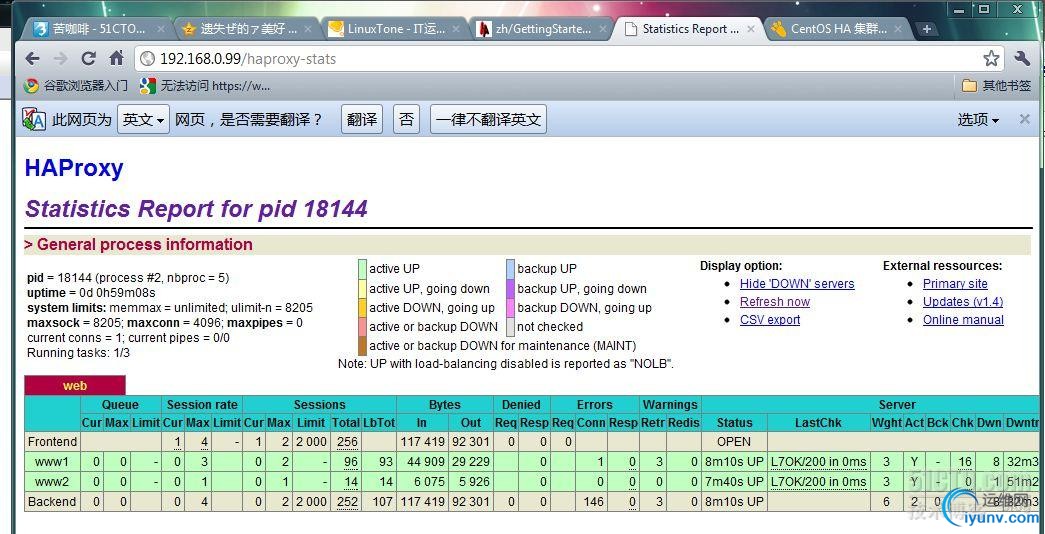Image resolution: width=1045 pixels, height=534 pixels.
Task: Click the Backend row label
Action: click(x=52, y=501)
